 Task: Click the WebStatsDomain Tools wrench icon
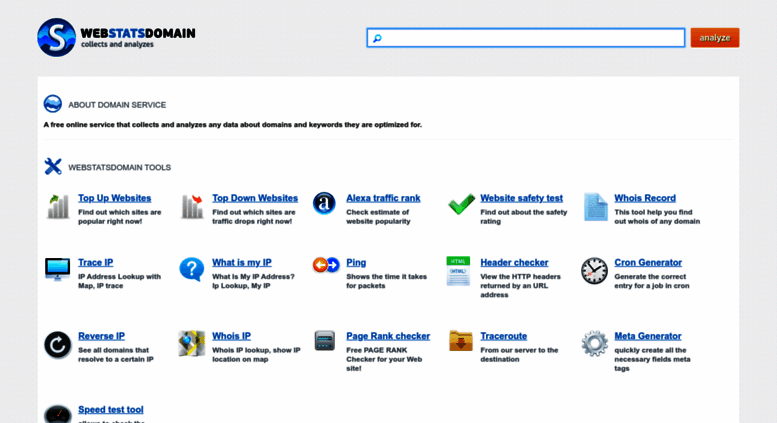53,166
